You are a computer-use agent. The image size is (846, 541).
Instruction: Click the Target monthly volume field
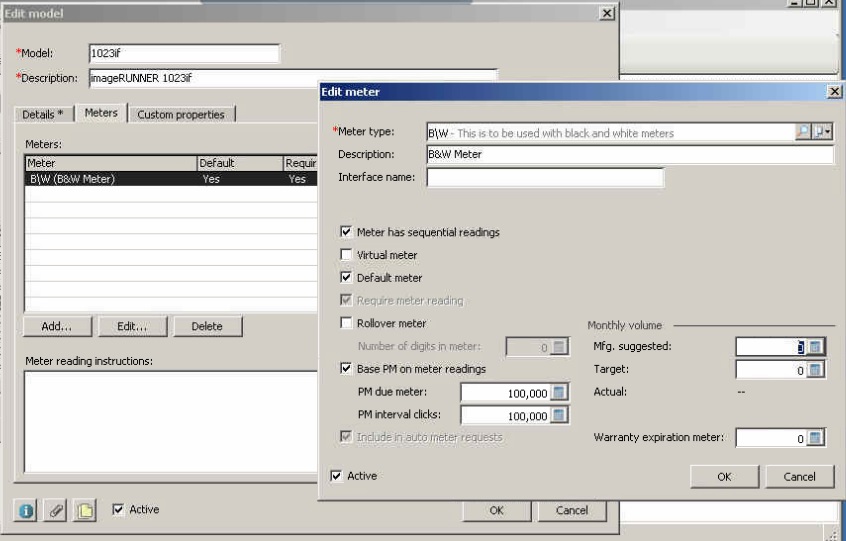[x=772, y=370]
